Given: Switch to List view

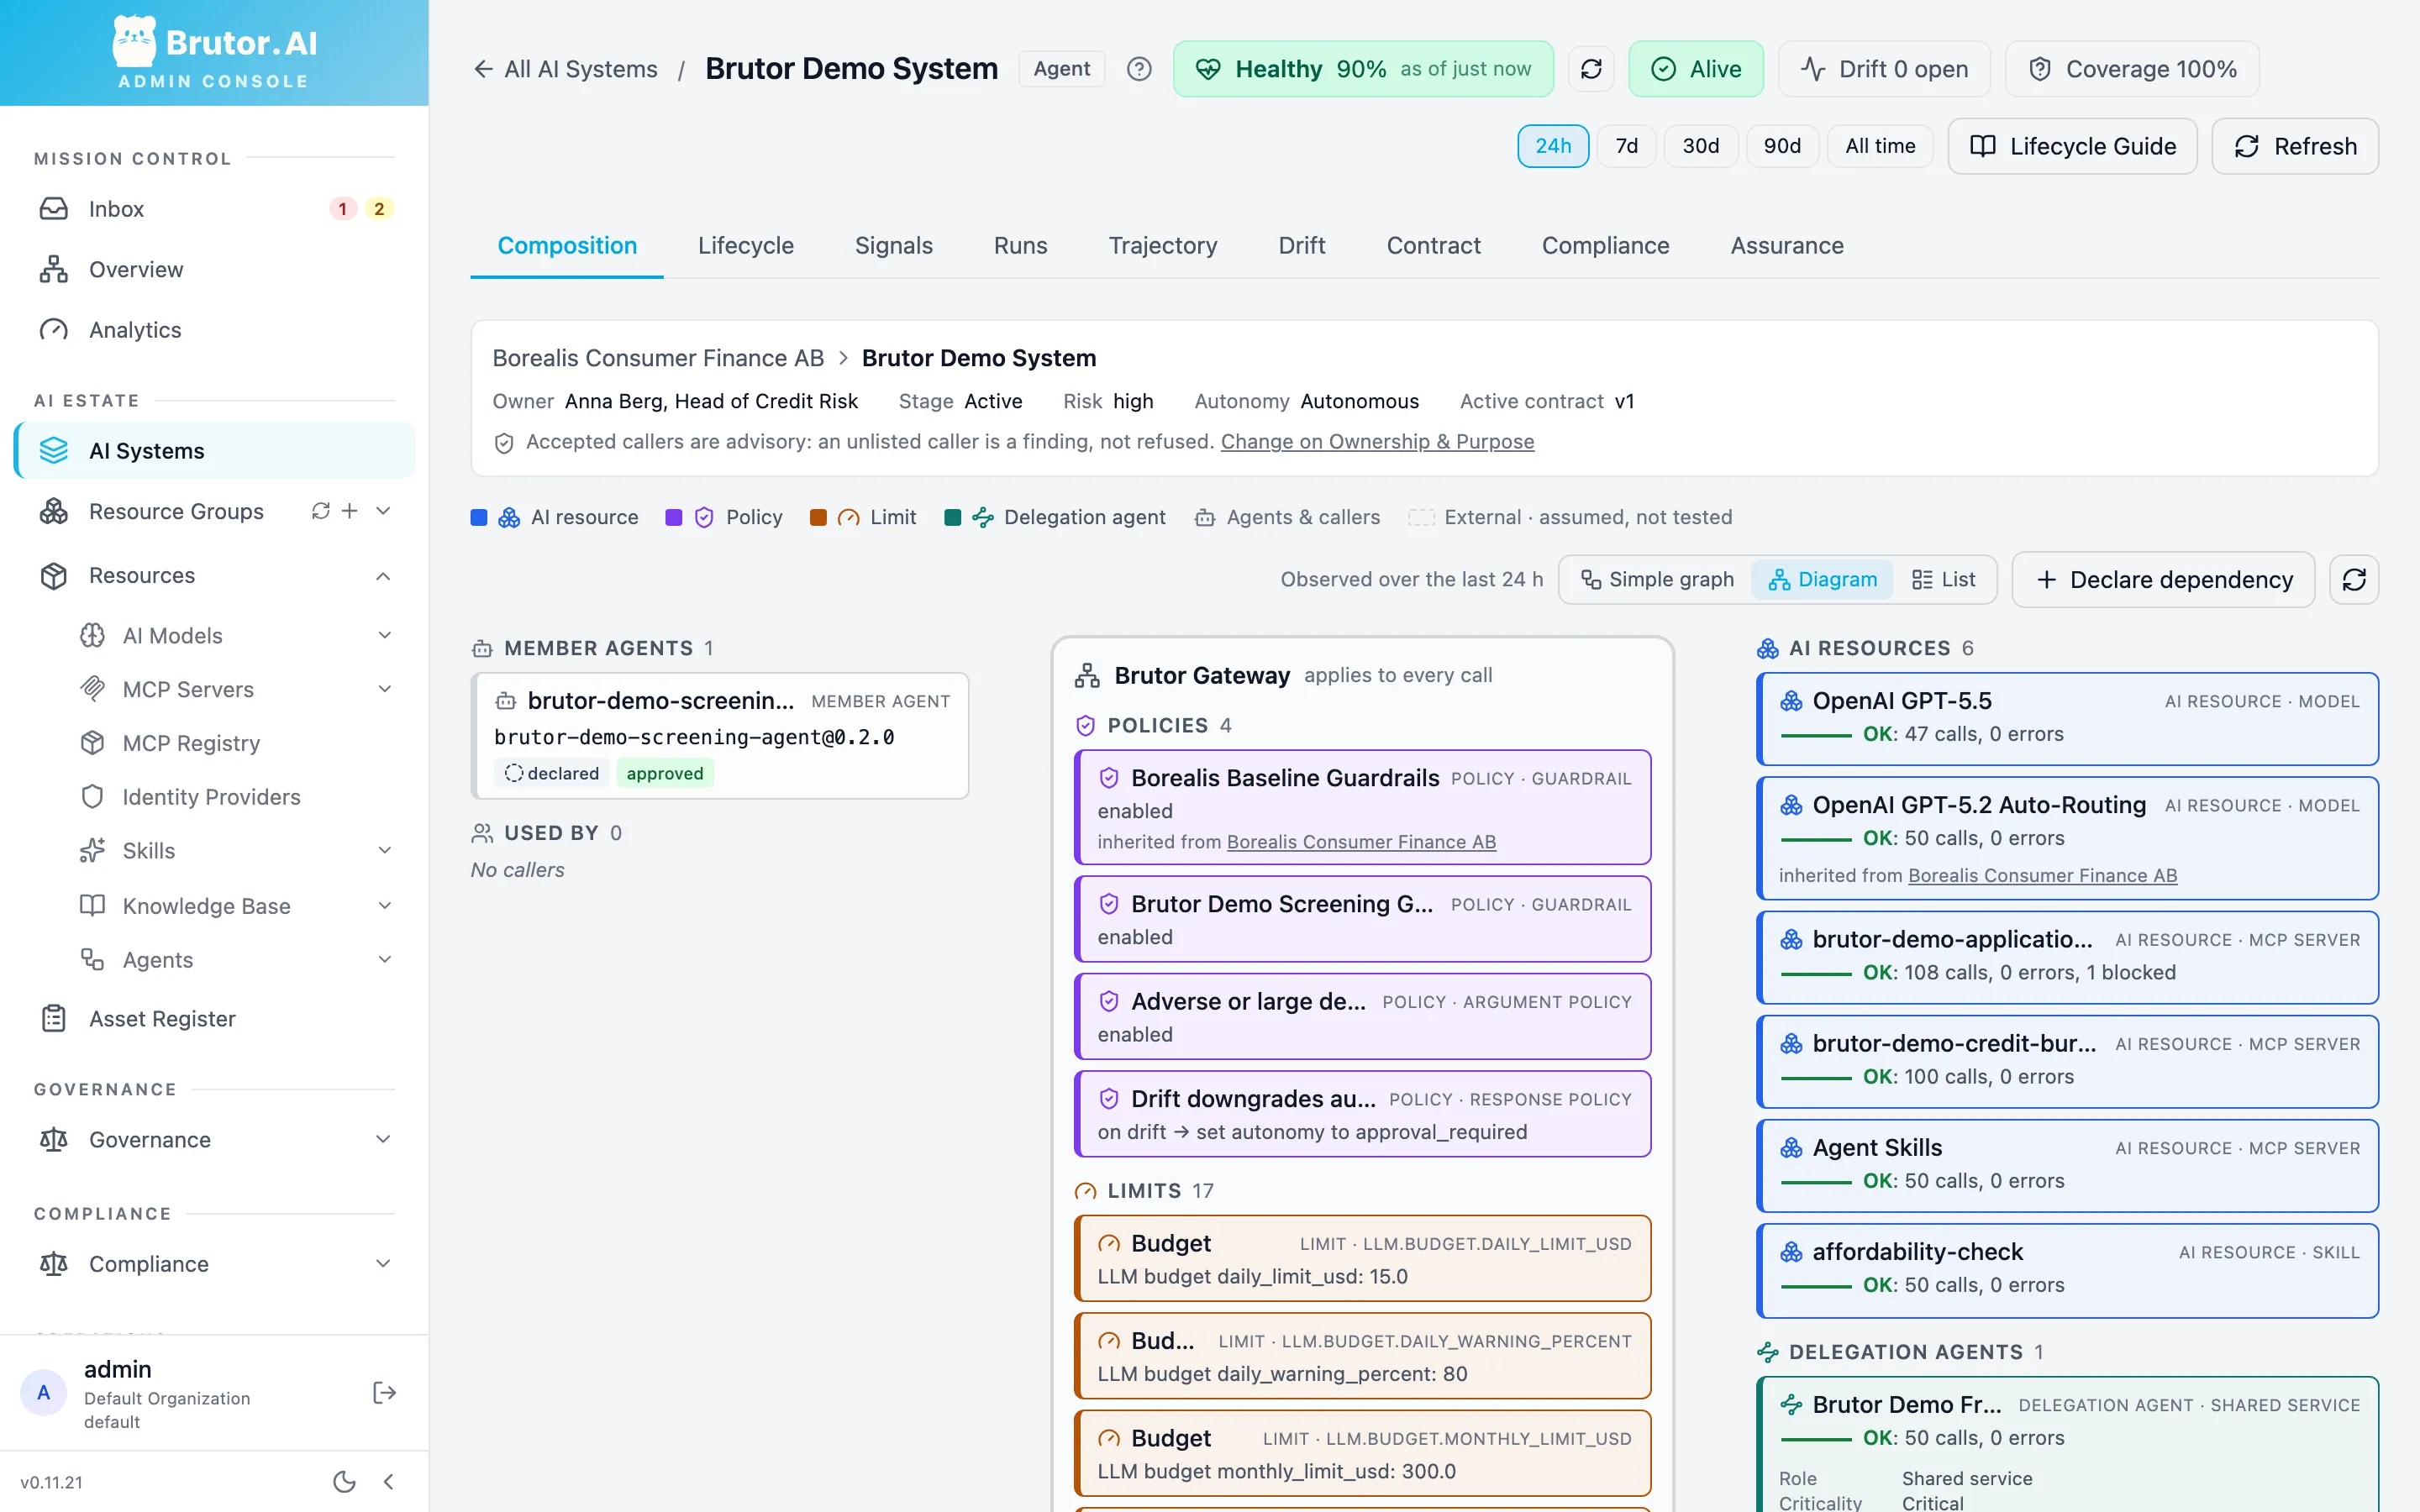Looking at the screenshot, I should [x=1943, y=579].
